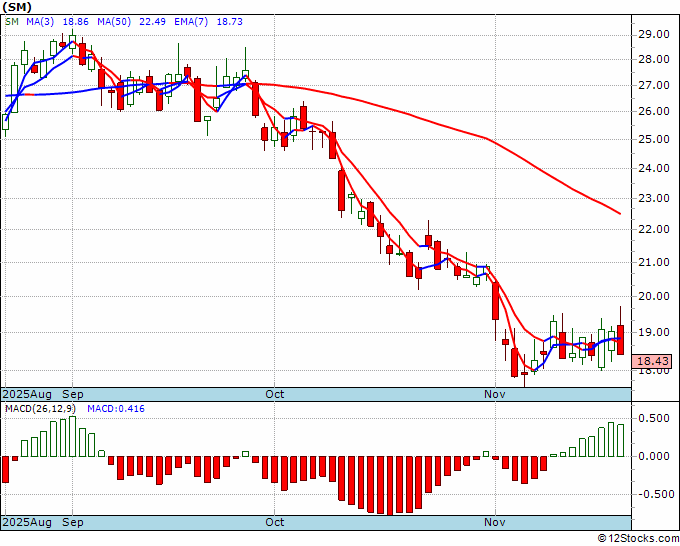Viewport: 680px width, 546px height.
Task: Click the -0.500 MACD axis label
Action: click(654, 494)
